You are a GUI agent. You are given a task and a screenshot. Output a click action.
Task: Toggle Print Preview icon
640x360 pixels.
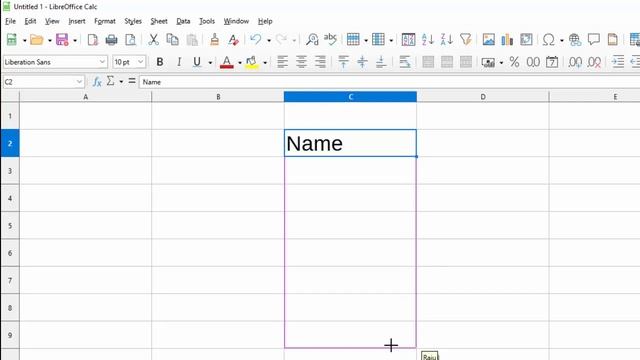click(x=130, y=40)
